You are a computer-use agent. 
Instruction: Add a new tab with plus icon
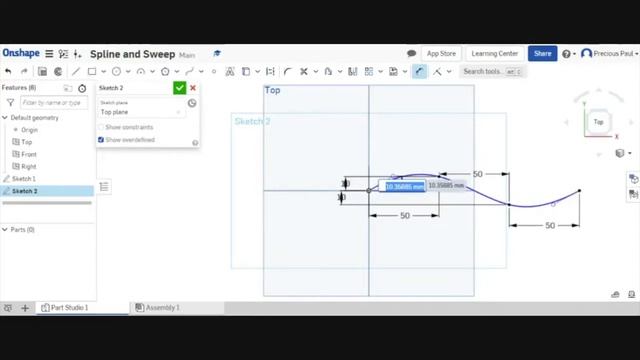pos(25,308)
